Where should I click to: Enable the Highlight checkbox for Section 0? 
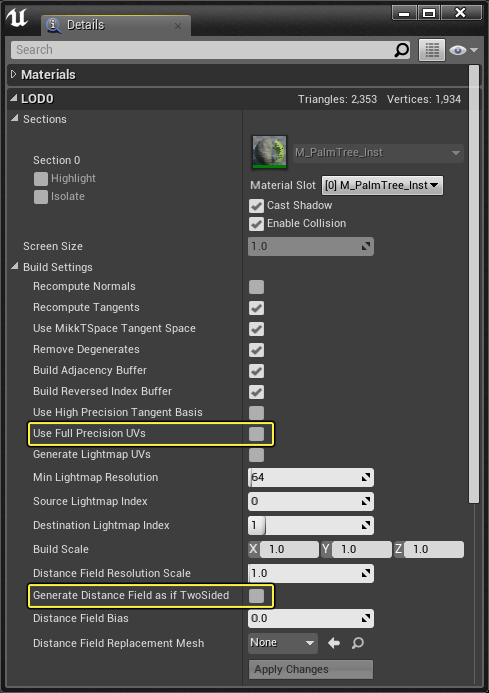41,179
